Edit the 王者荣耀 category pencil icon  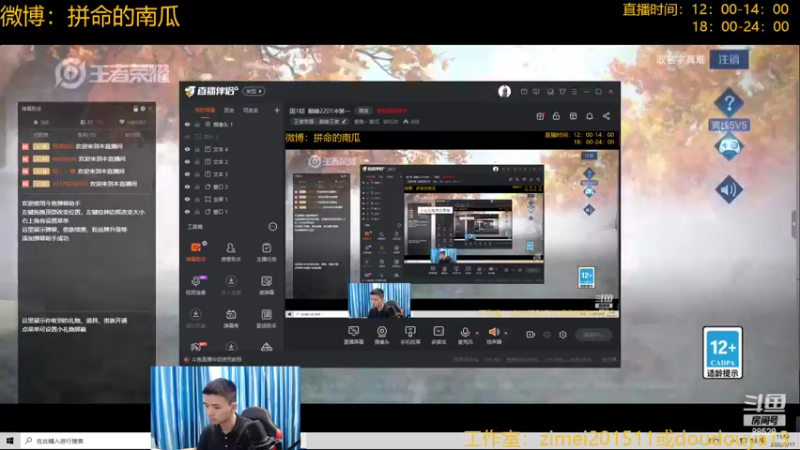click(x=344, y=122)
